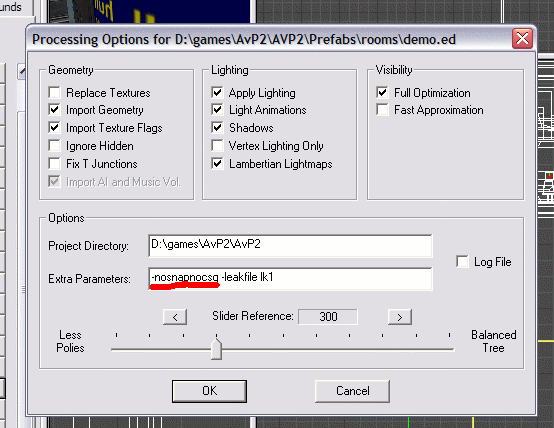The image size is (554, 428).
Task: Cancel the Processing Options dialog
Action: point(352,391)
